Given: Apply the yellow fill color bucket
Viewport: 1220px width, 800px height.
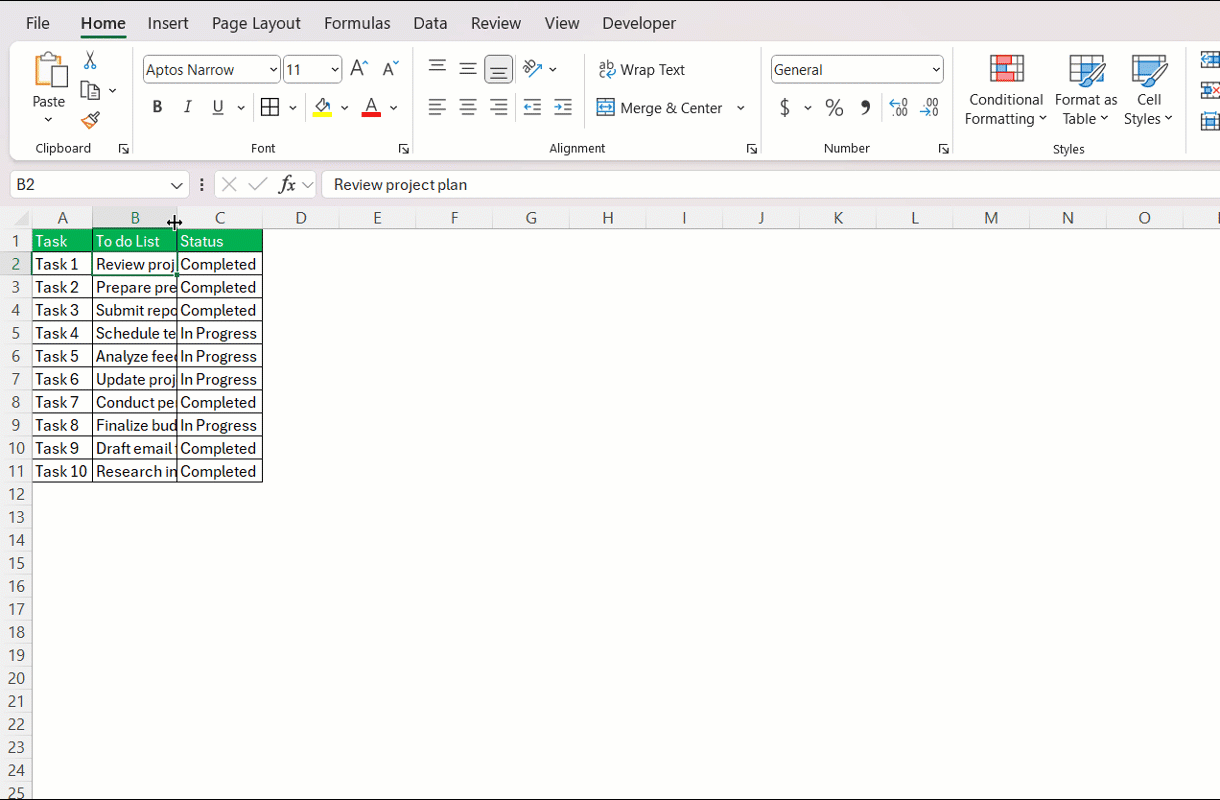Looking at the screenshot, I should click(322, 107).
